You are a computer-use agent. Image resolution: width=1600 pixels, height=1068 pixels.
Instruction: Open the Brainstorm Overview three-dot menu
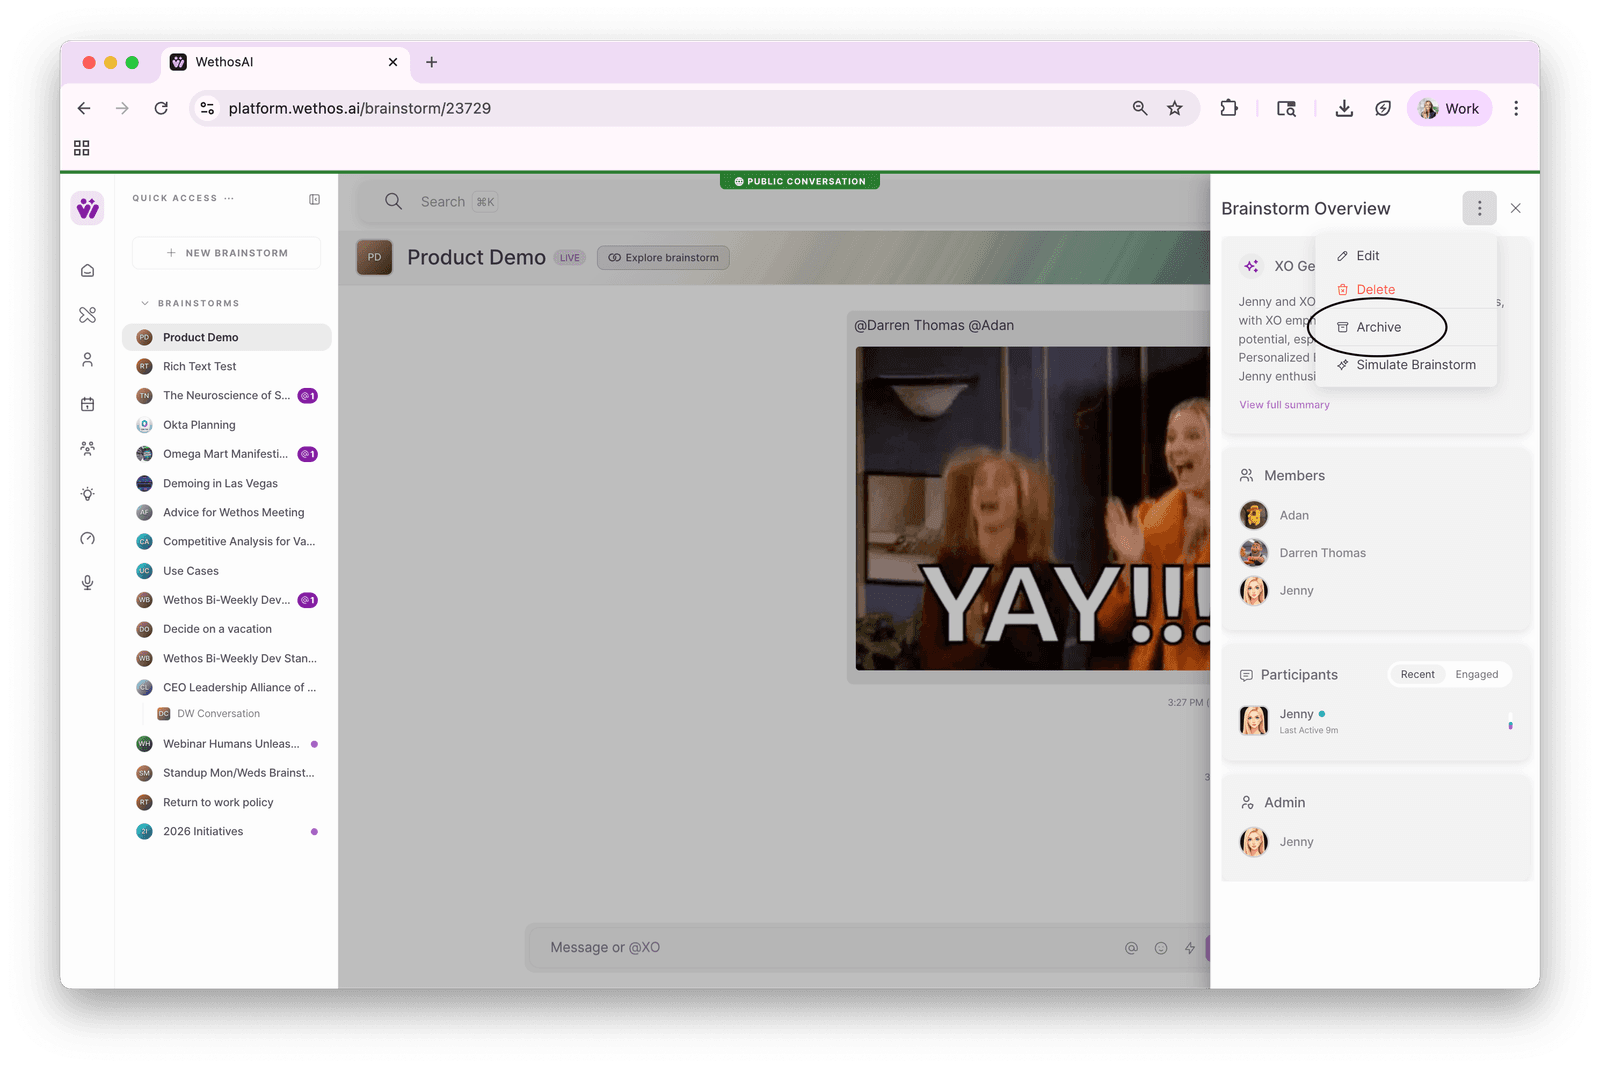click(1480, 208)
